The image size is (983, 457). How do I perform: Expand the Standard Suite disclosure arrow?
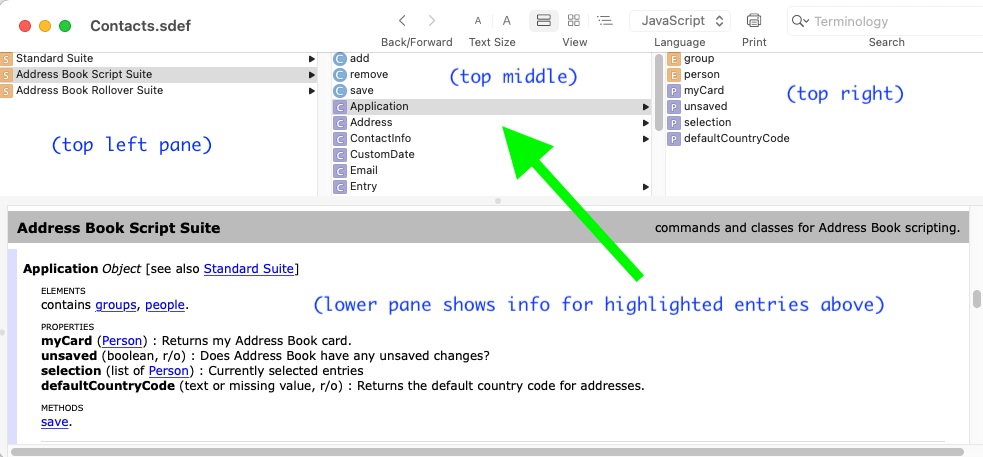[x=312, y=58]
